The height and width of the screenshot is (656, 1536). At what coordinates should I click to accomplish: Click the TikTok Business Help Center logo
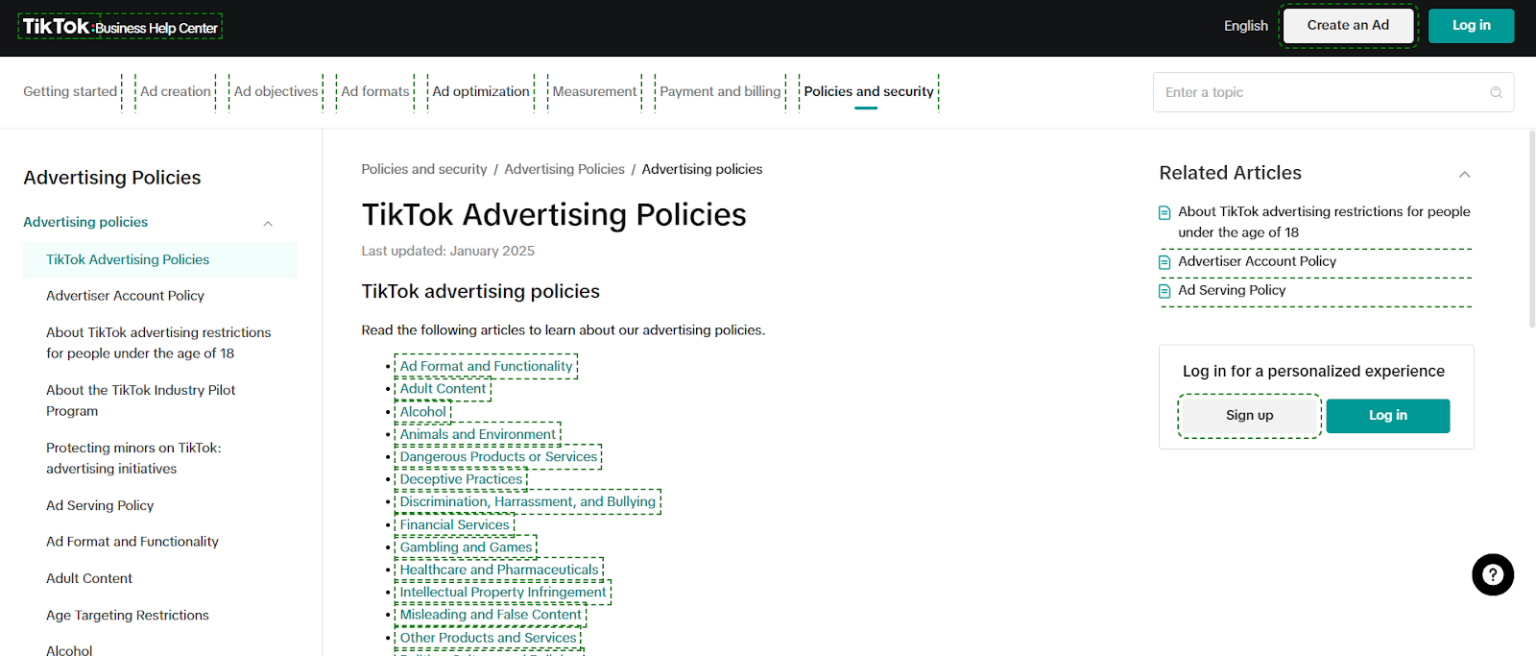(x=120, y=27)
